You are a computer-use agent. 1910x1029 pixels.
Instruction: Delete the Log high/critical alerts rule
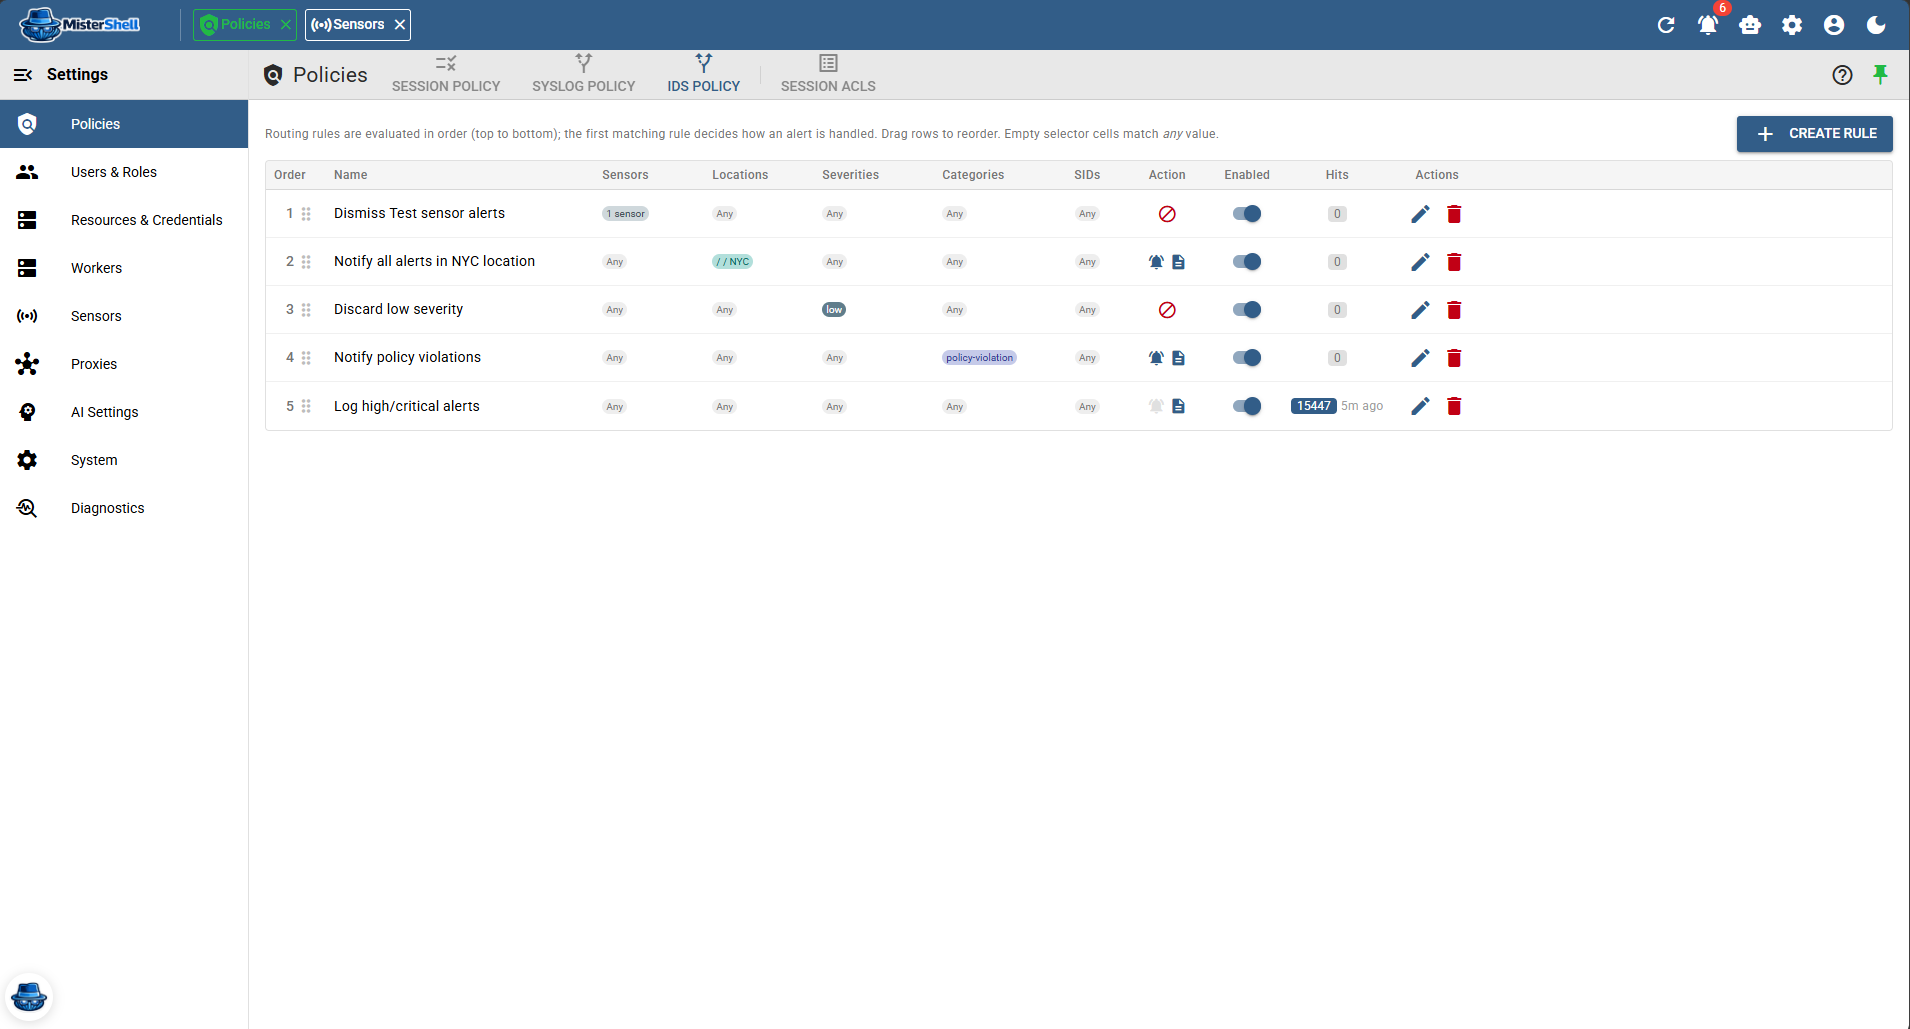click(x=1454, y=406)
